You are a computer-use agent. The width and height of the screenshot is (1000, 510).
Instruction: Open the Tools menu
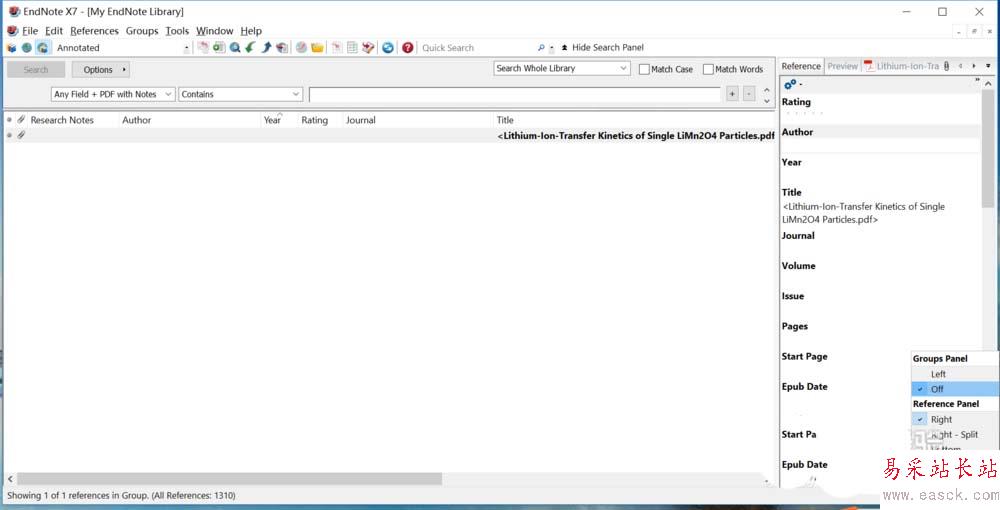coord(177,31)
